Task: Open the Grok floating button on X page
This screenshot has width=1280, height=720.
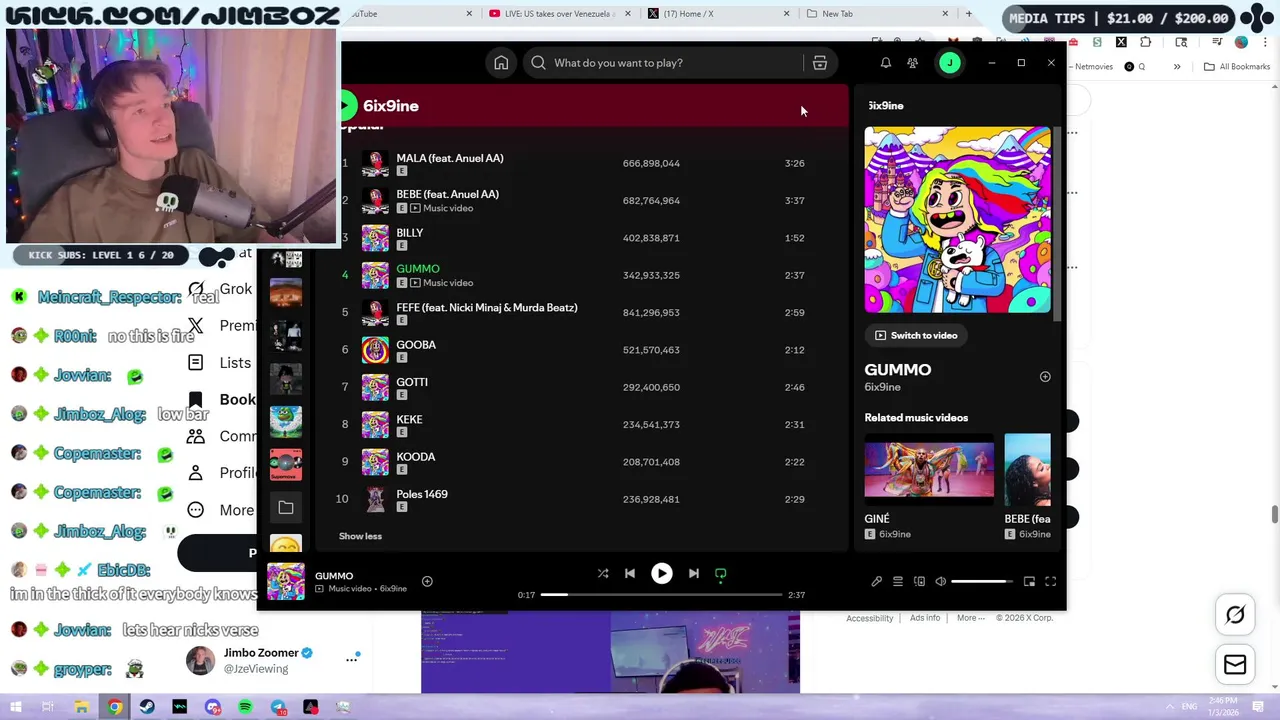Action: coord(1235,615)
